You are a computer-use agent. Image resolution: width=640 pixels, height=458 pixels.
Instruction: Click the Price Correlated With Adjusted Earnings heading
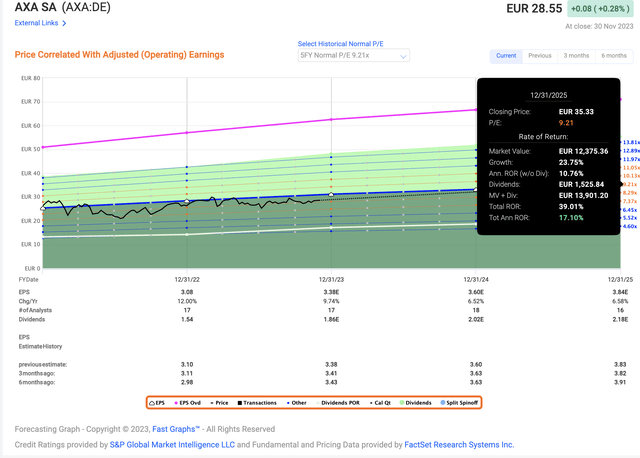pyautogui.click(x=119, y=55)
